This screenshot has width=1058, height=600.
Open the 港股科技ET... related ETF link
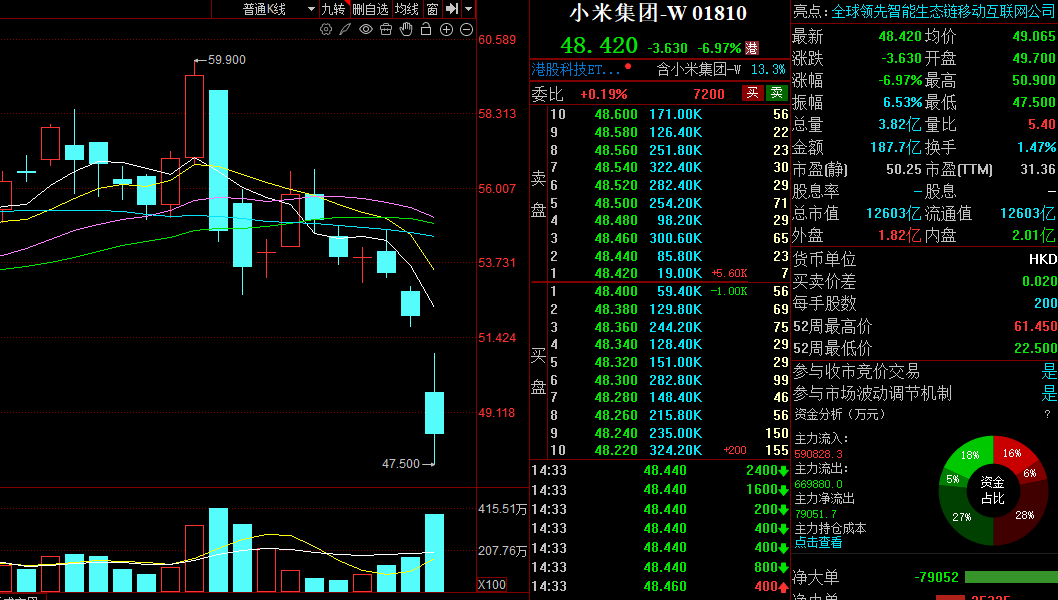click(576, 70)
